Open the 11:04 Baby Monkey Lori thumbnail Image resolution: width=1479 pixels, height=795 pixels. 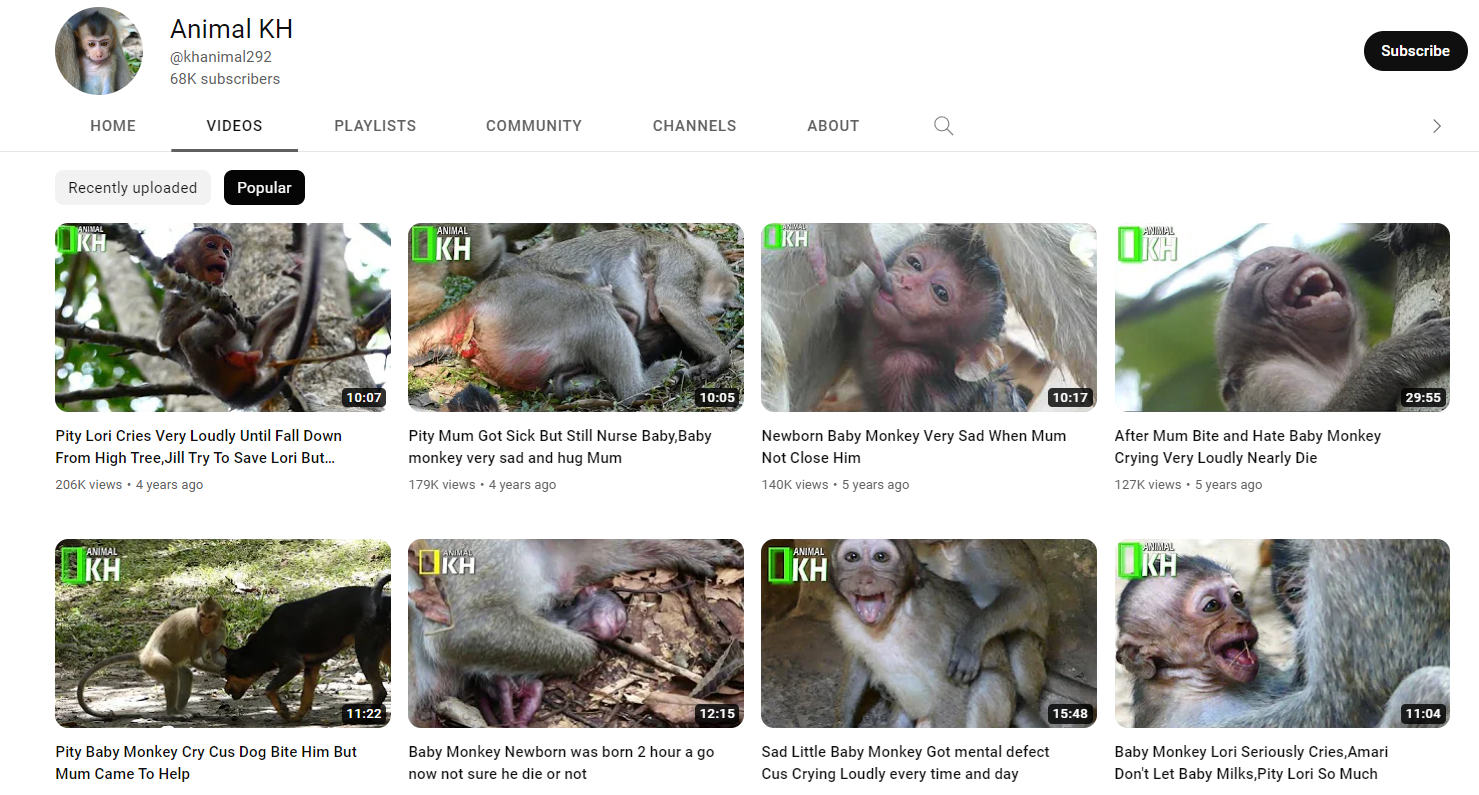(x=1282, y=634)
